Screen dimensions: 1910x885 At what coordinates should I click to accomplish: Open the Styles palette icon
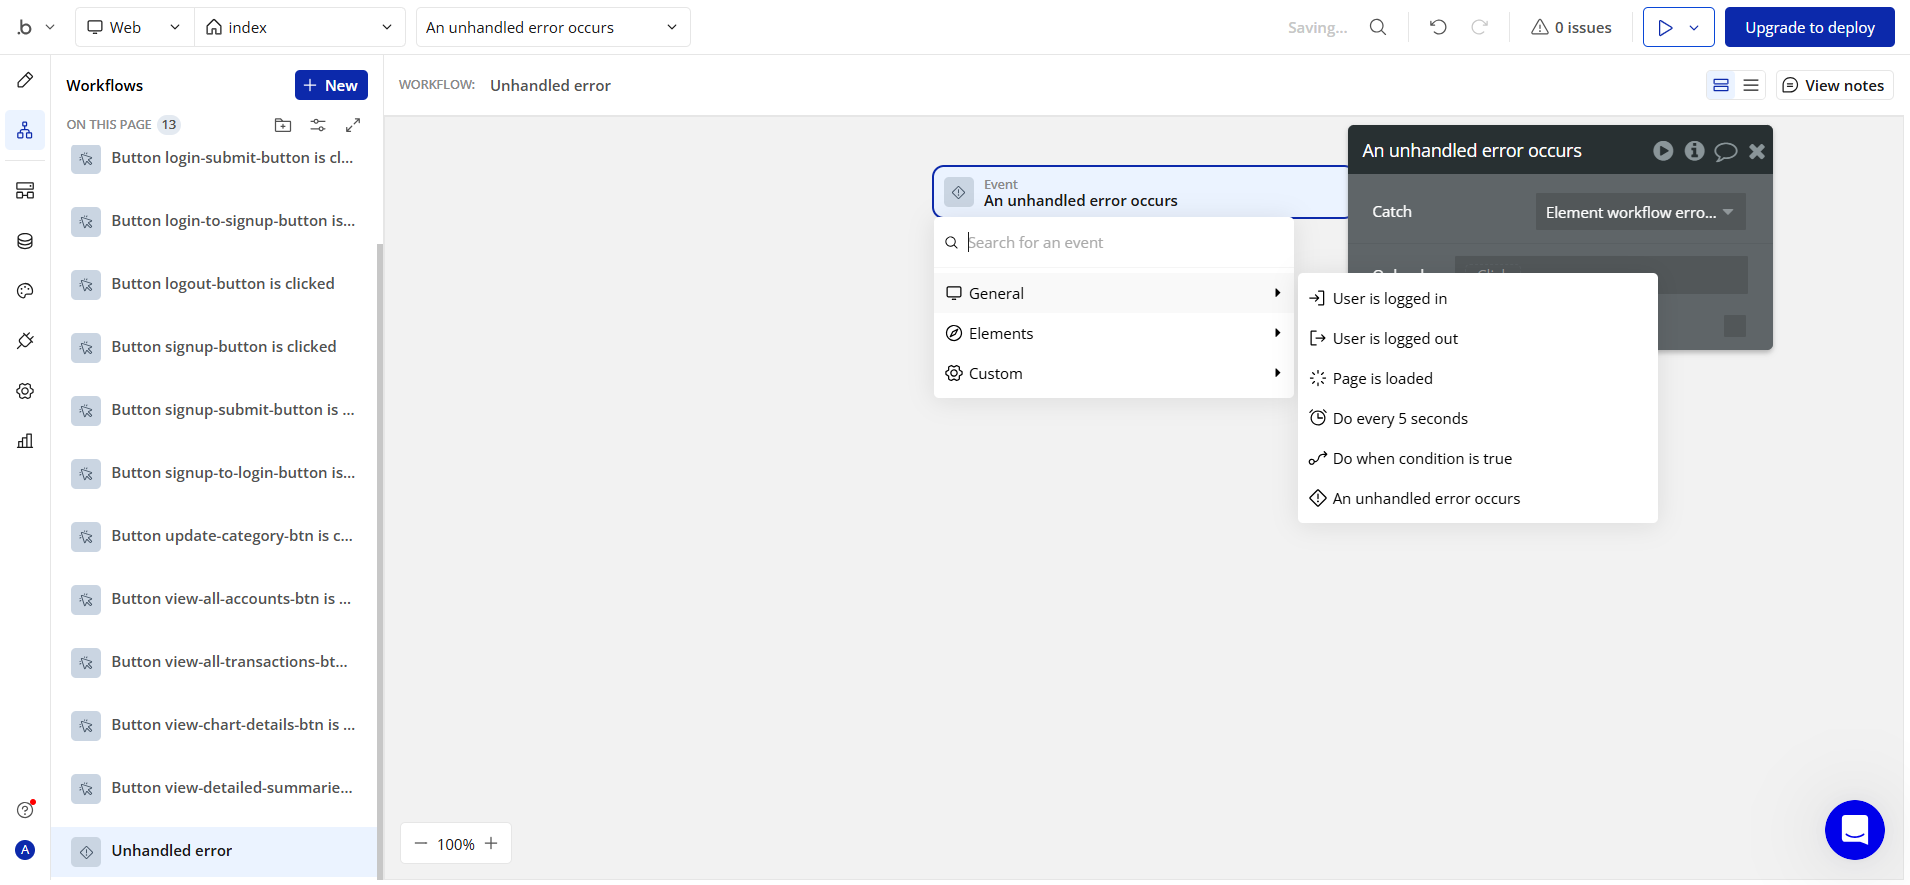point(25,291)
